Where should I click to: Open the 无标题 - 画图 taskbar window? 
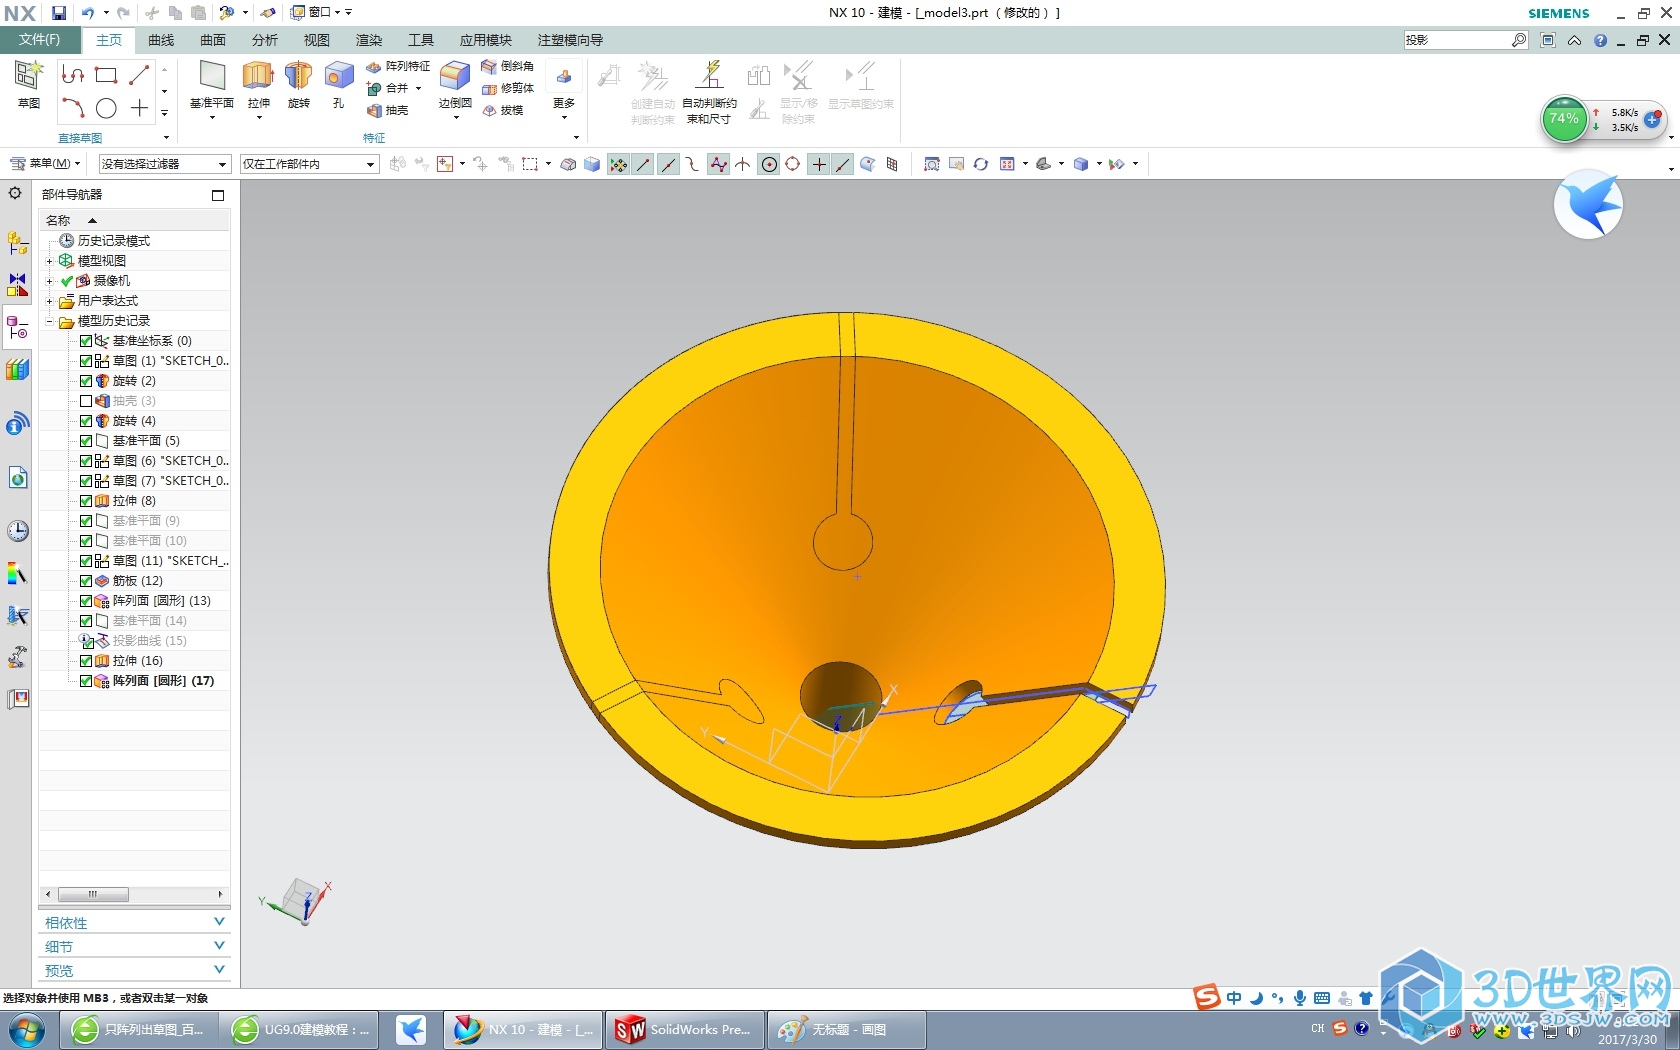(846, 1029)
